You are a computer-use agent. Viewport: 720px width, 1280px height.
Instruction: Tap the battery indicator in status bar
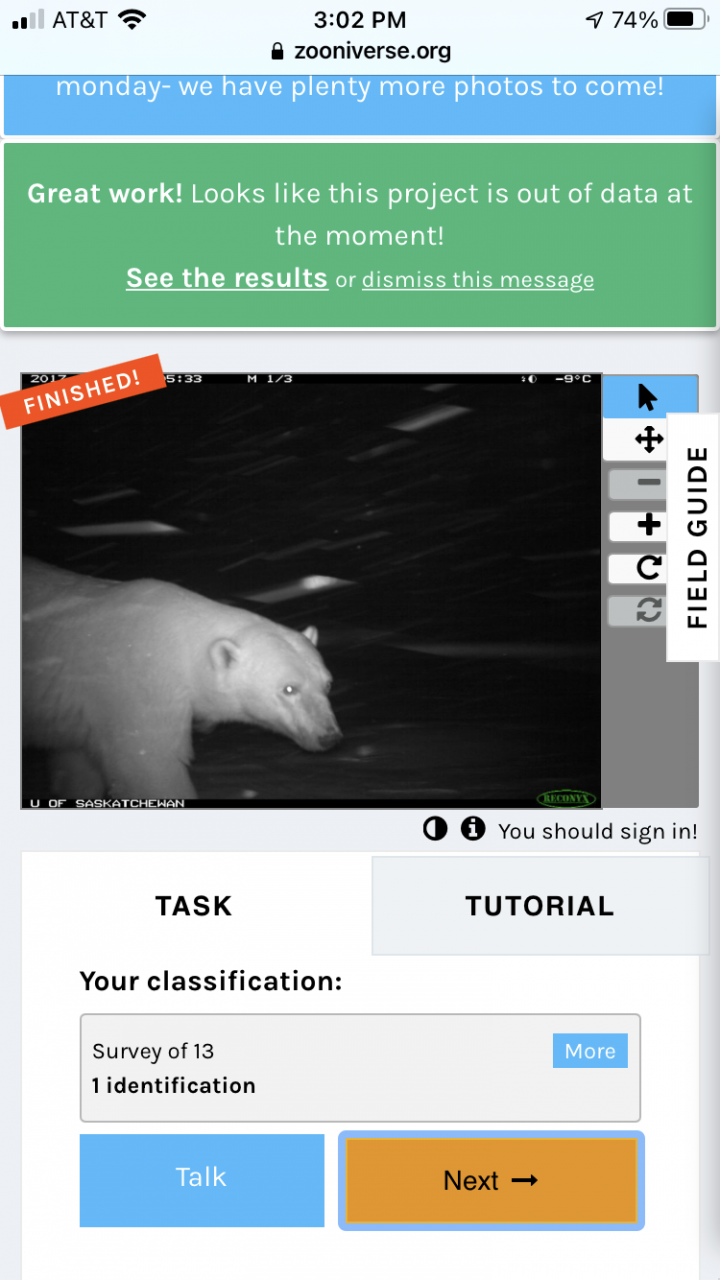(x=685, y=19)
